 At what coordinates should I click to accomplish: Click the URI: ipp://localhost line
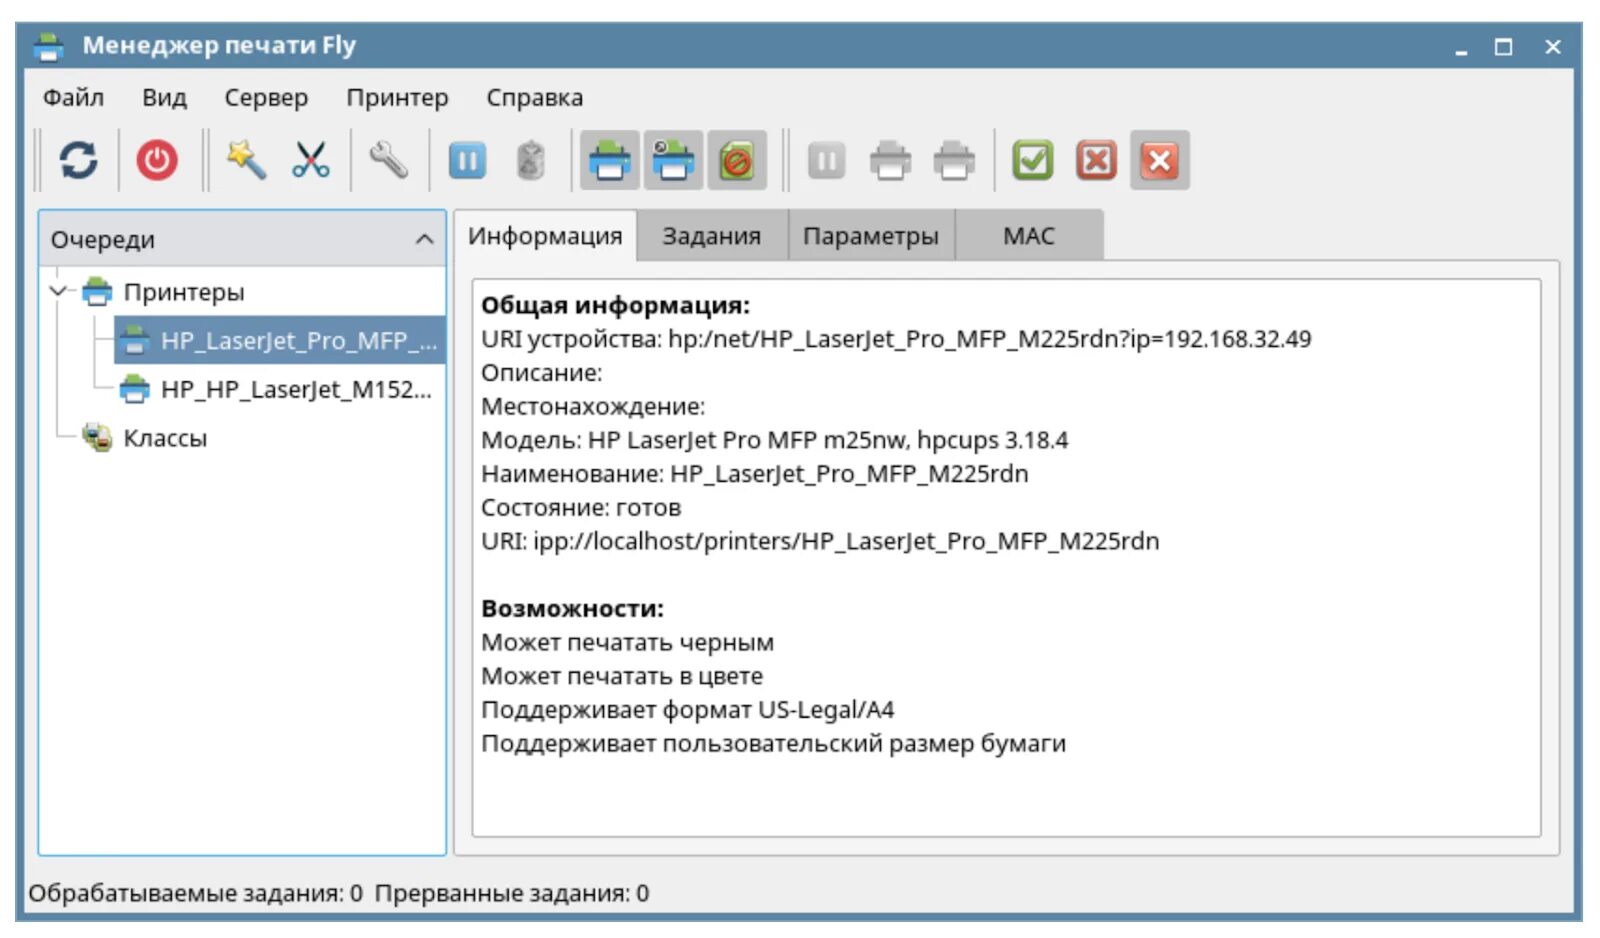tap(820, 541)
